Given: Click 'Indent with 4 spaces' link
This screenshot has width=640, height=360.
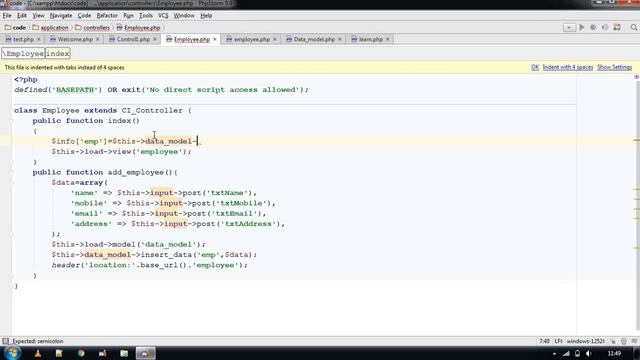Looking at the screenshot, I should pyautogui.click(x=568, y=67).
